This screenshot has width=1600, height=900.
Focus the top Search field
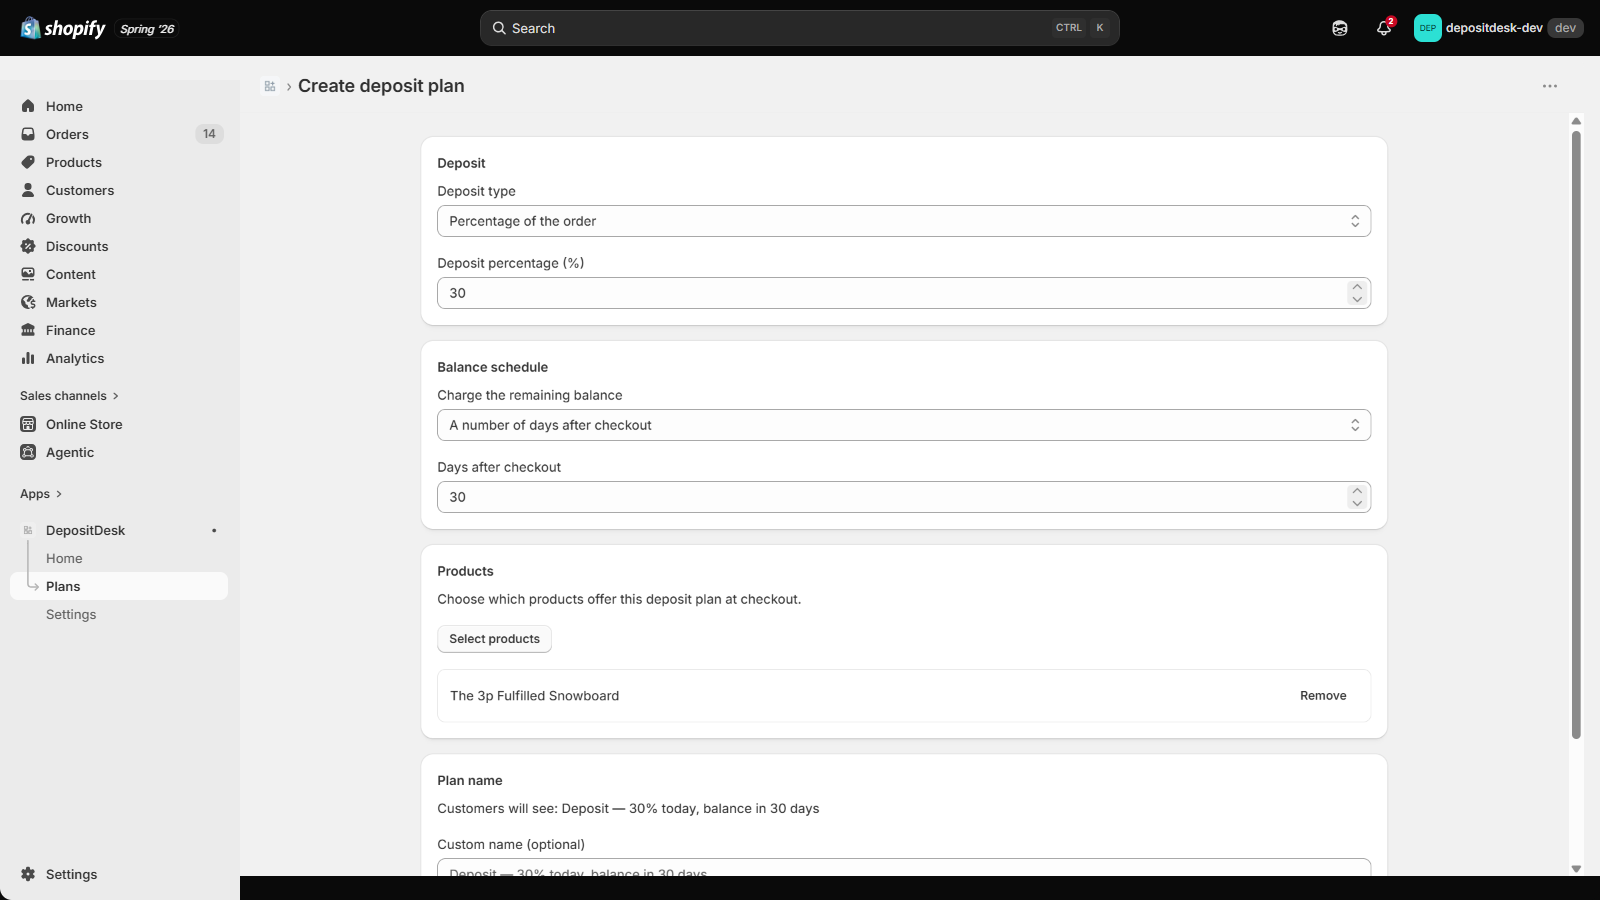pyautogui.click(x=799, y=28)
